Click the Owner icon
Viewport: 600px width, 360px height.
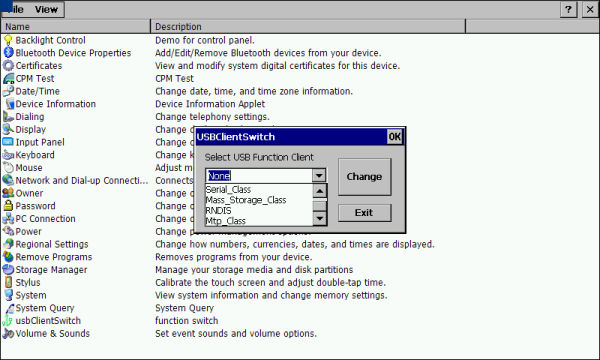click(x=8, y=193)
